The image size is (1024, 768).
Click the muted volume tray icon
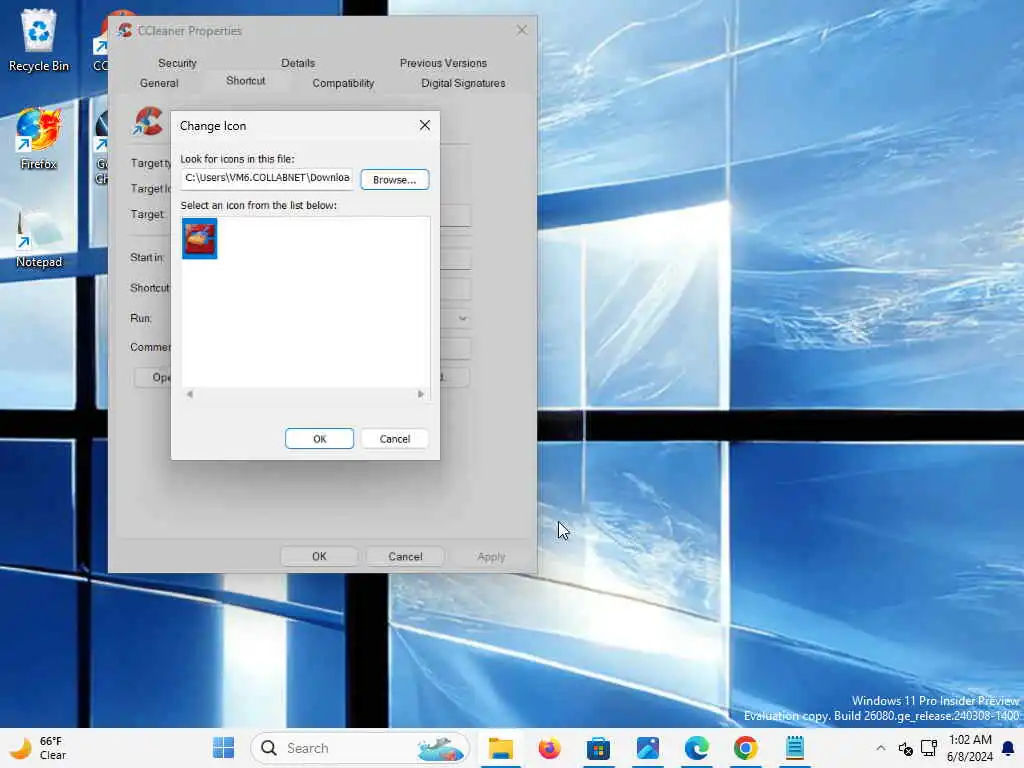click(x=905, y=748)
